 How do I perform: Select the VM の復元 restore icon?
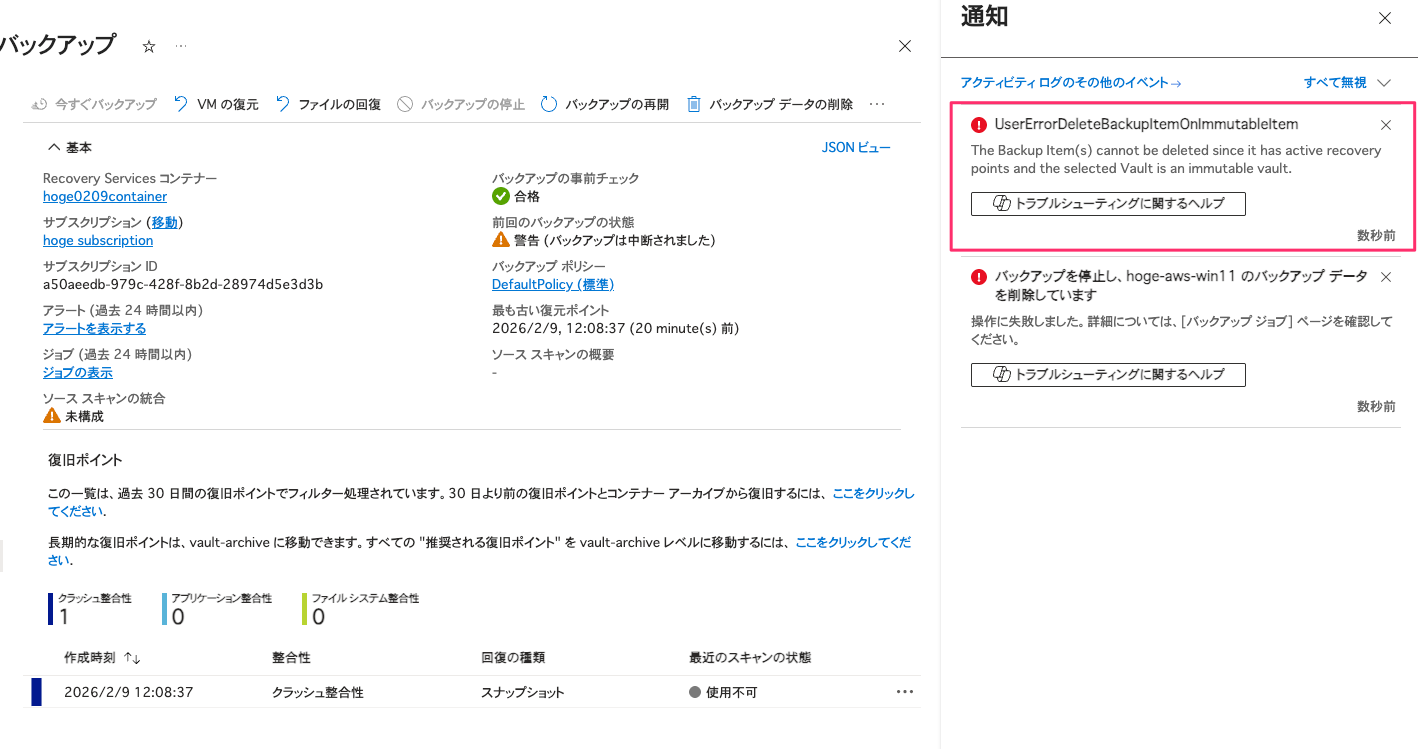(182, 103)
